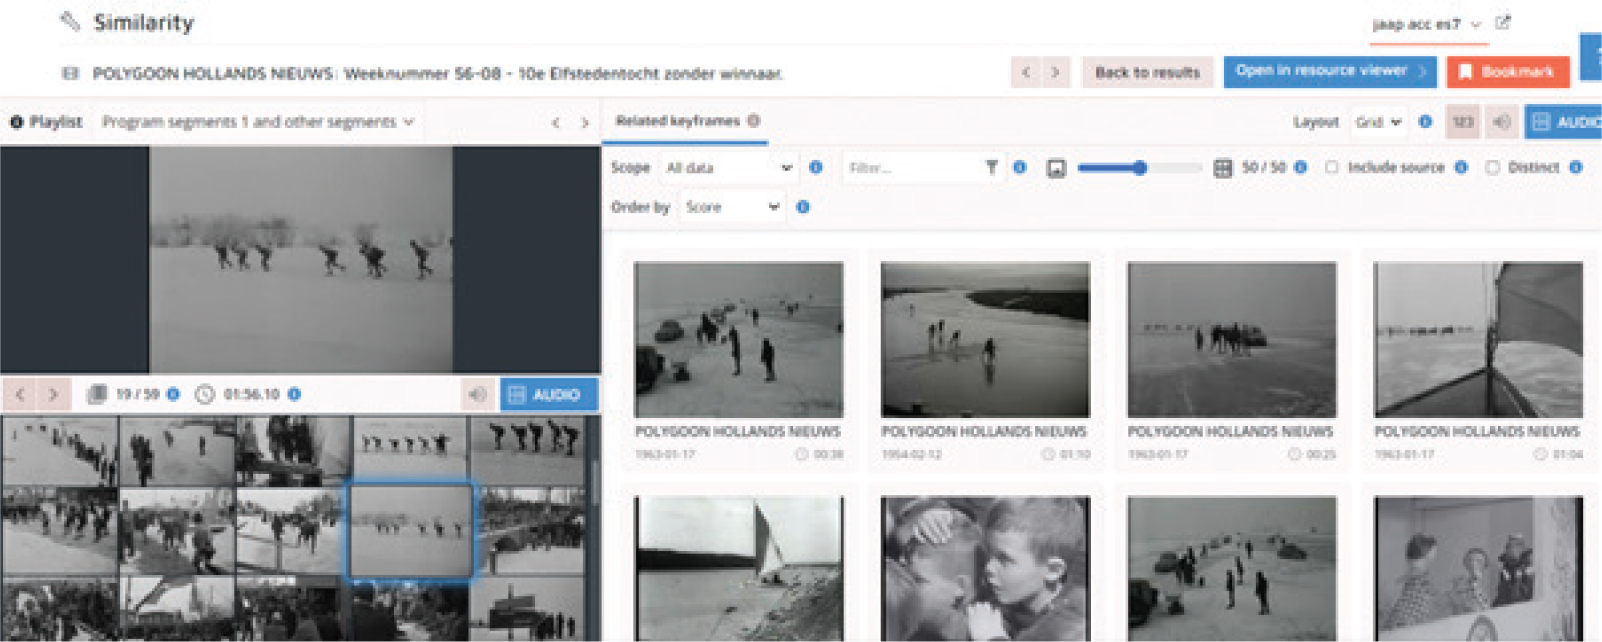Go to next result arrow beside Back to results
Image resolution: width=1602 pixels, height=642 pixels.
tap(1055, 72)
